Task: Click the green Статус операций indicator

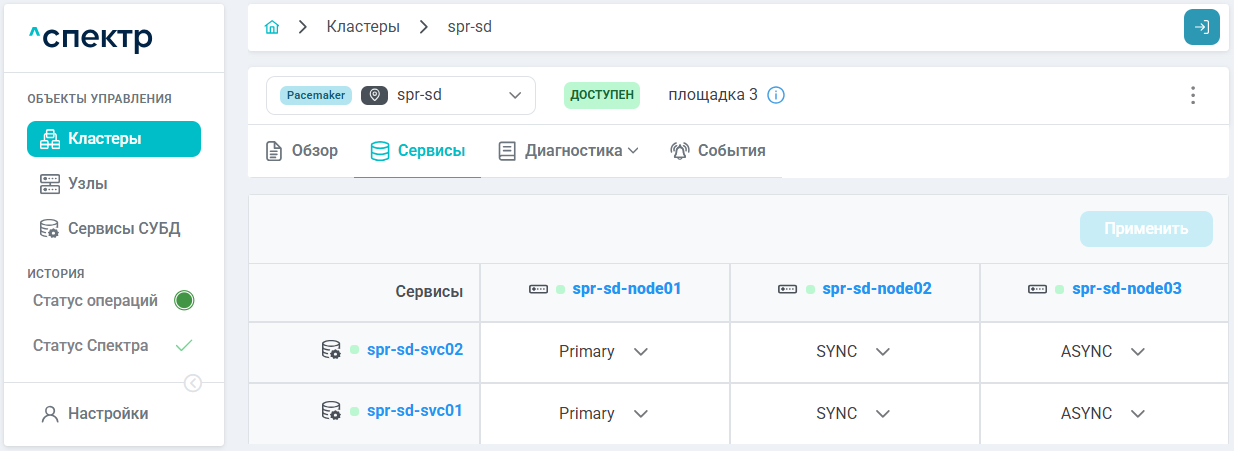Action: 183,300
